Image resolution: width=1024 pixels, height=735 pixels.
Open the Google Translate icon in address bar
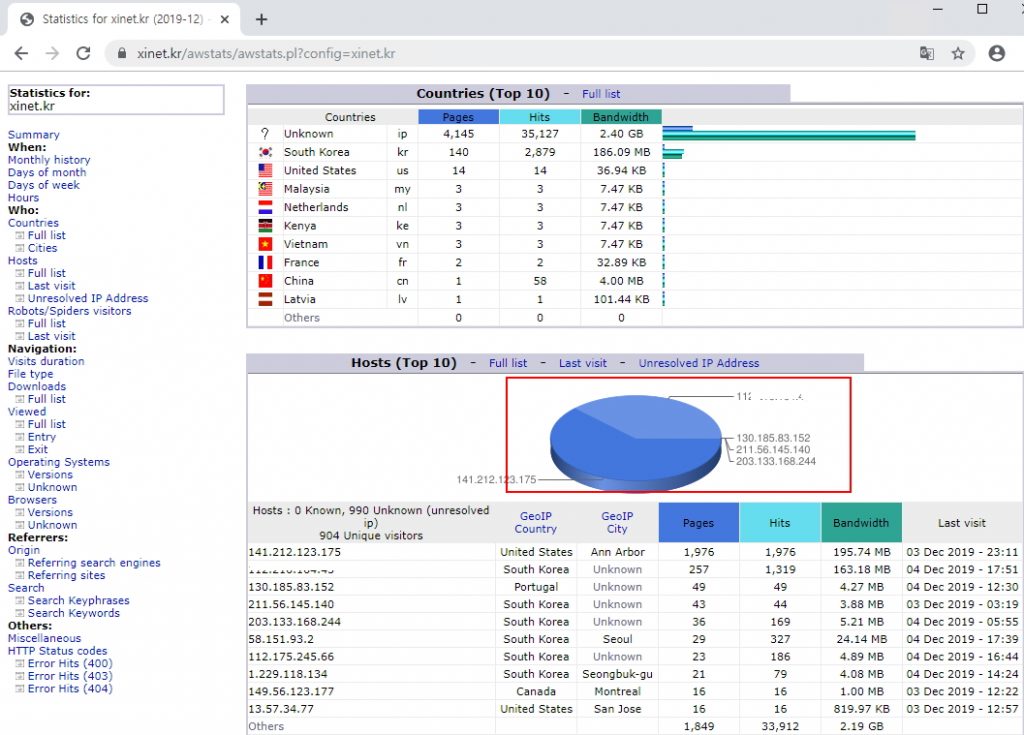[926, 54]
